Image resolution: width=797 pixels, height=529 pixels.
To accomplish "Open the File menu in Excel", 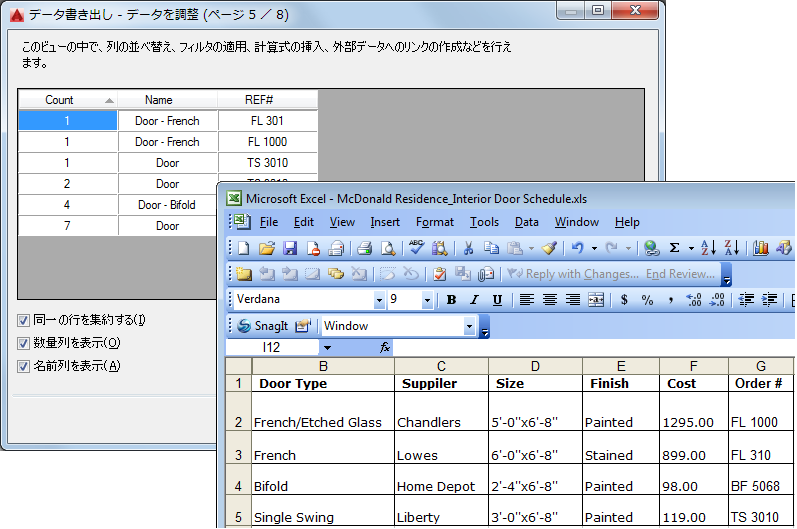I will 269,222.
